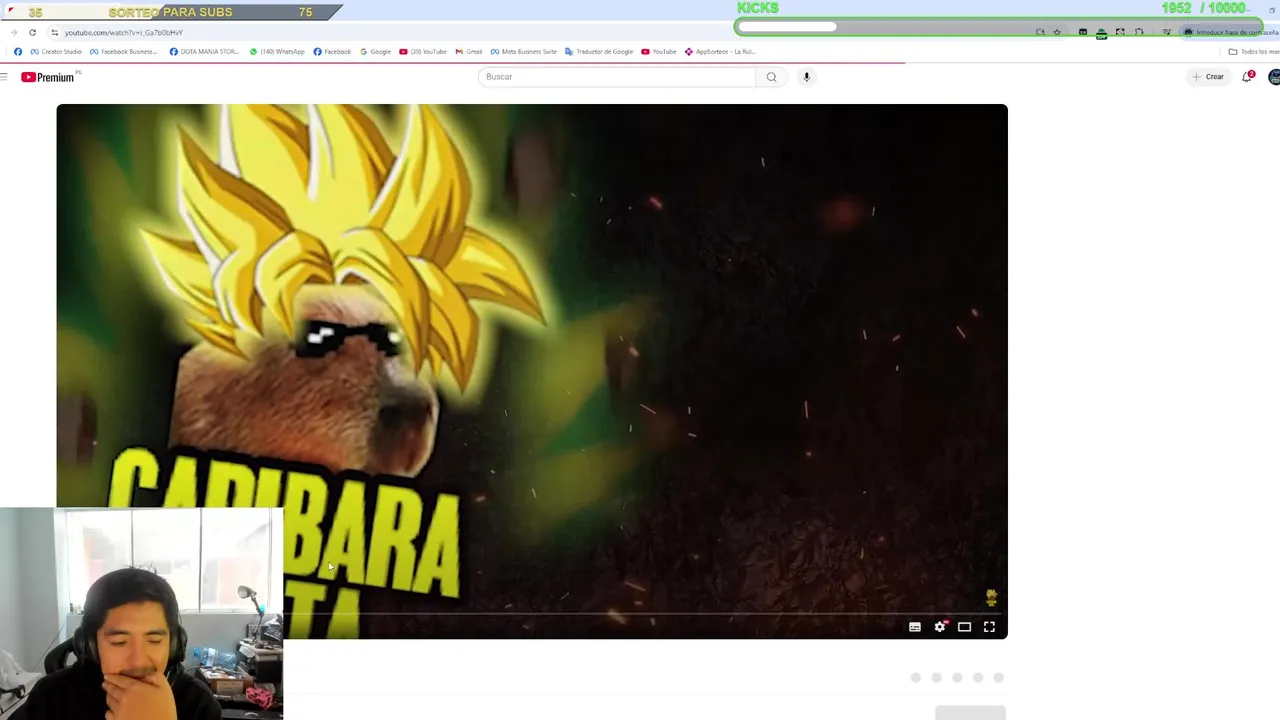Open the YouTube hamburger guide menu
The width and height of the screenshot is (1280, 720).
(x=4, y=77)
